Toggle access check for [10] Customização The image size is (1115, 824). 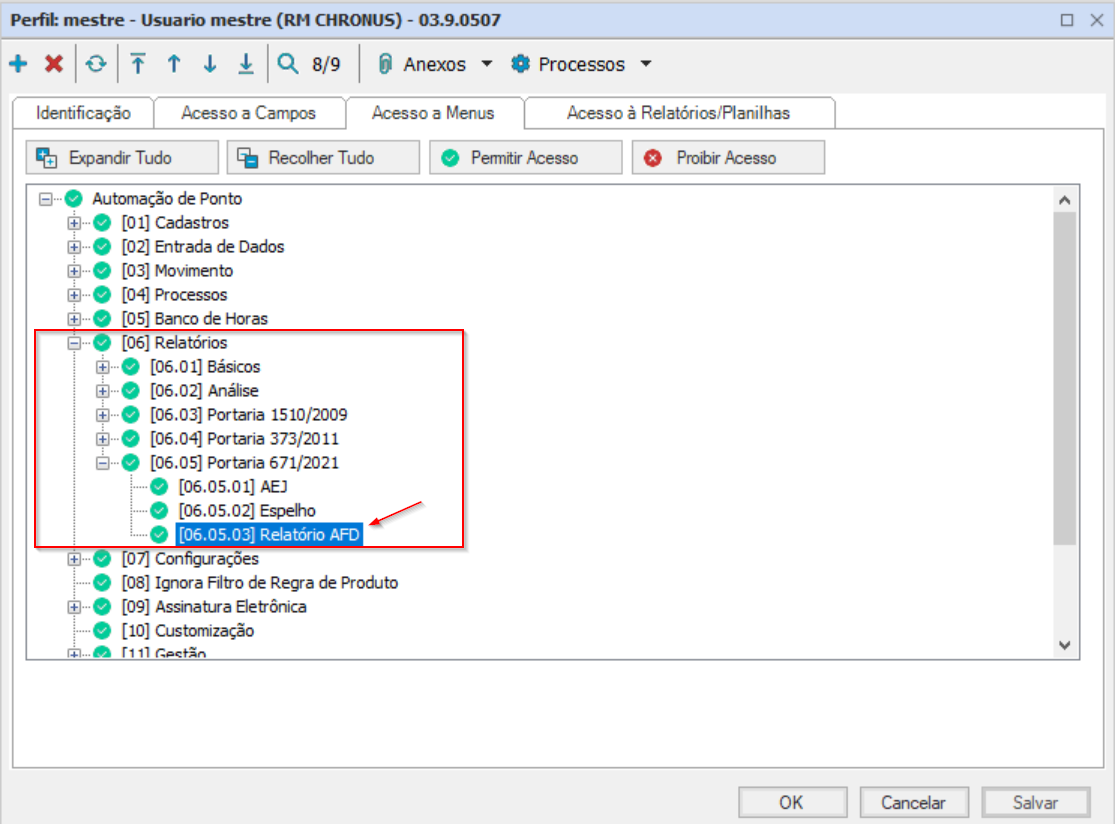point(102,631)
